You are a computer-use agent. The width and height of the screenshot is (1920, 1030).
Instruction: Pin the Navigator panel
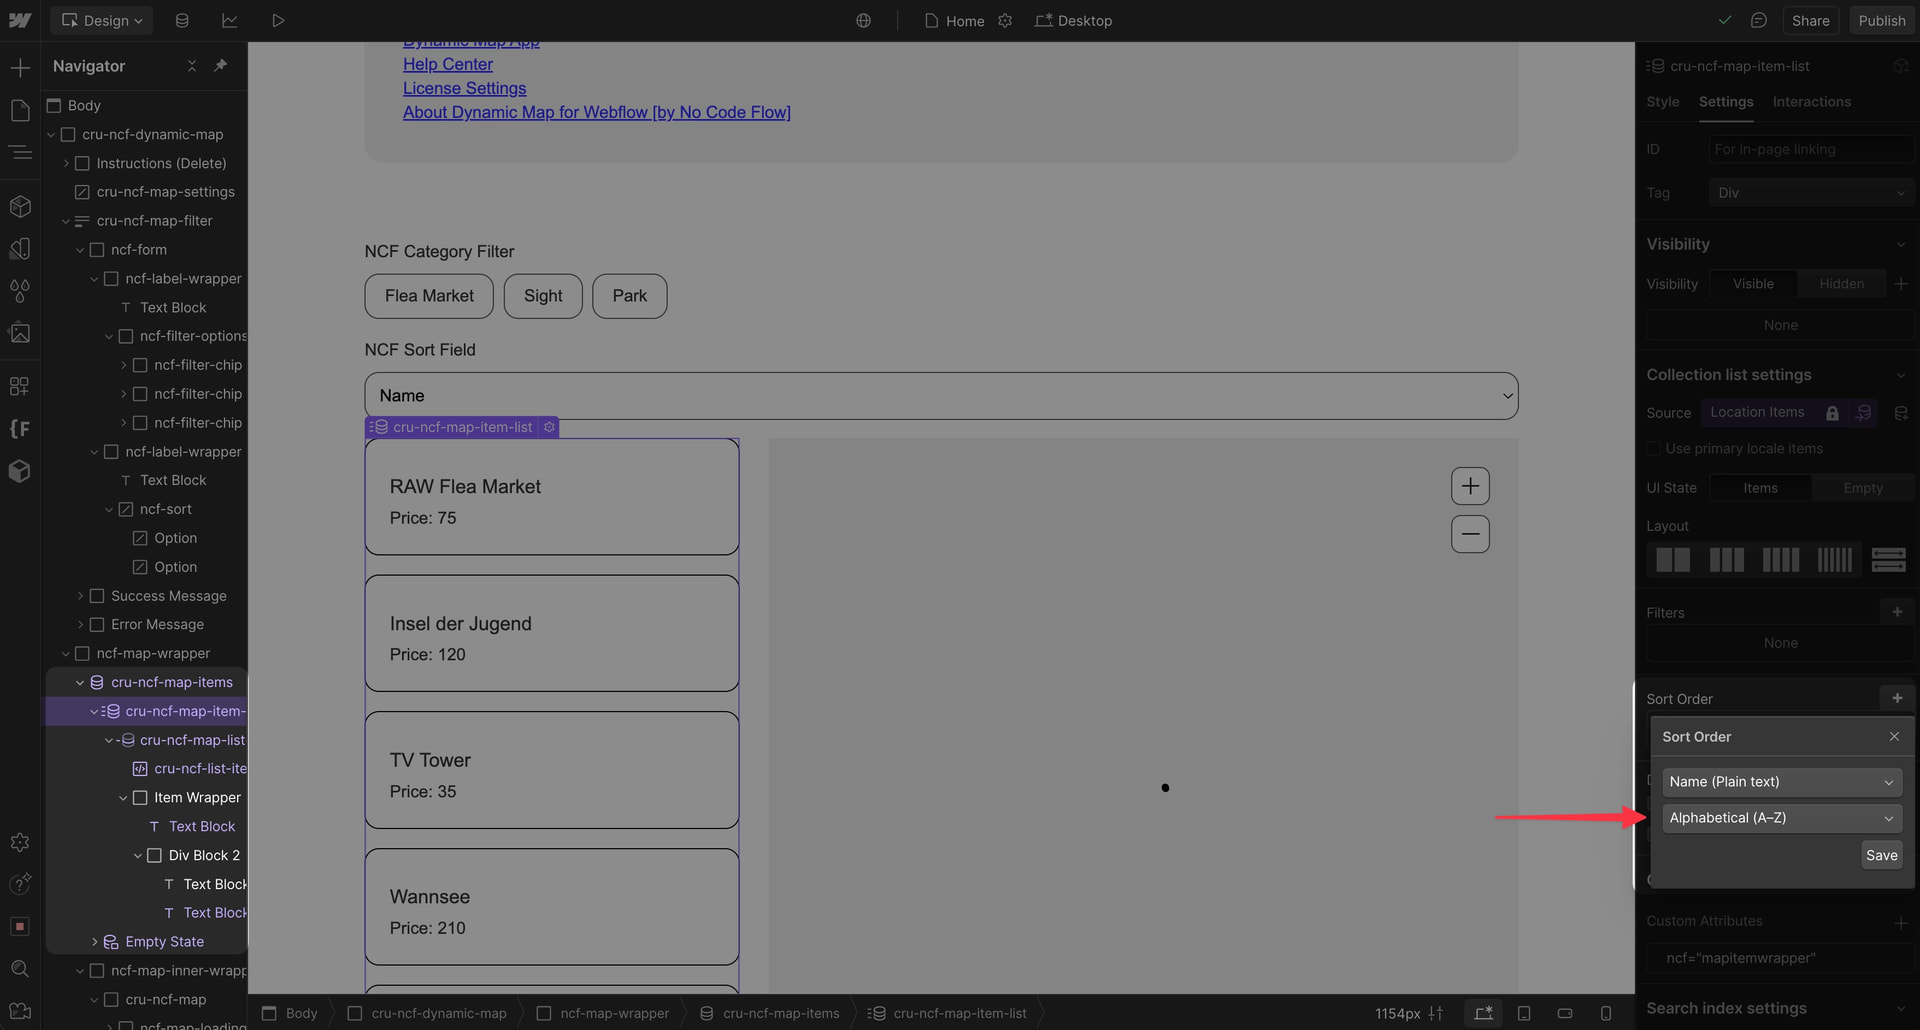[x=221, y=66]
